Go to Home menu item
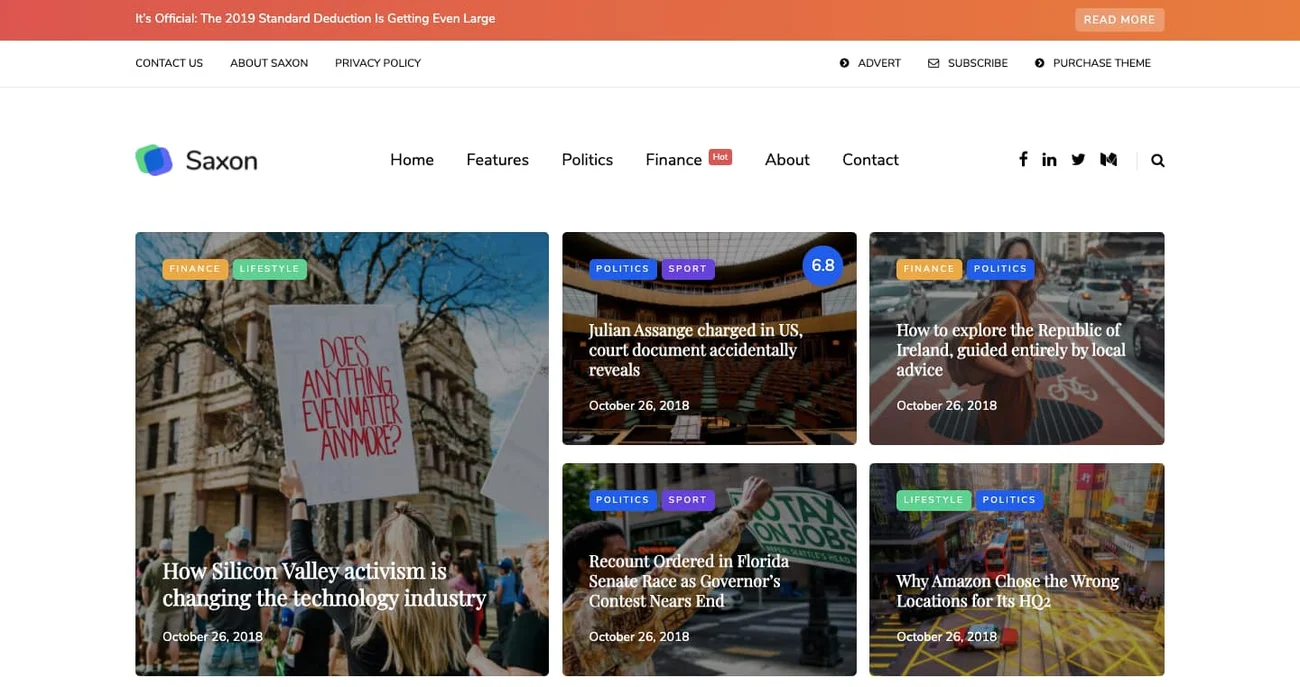The image size is (1300, 687). (412, 160)
